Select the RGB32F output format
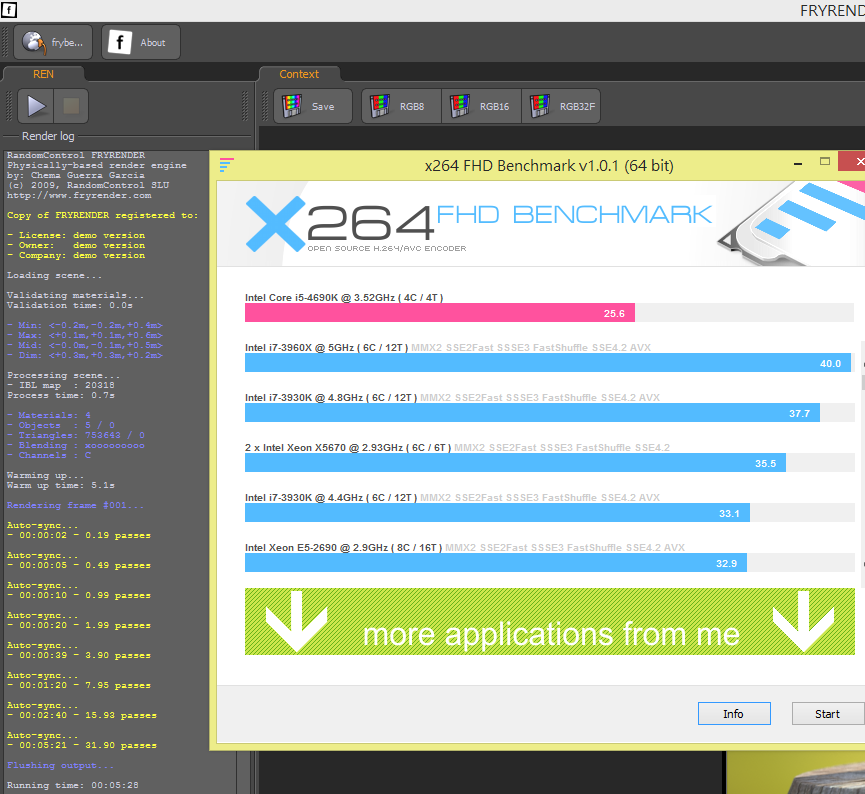The image size is (865, 794). pyautogui.click(x=561, y=106)
